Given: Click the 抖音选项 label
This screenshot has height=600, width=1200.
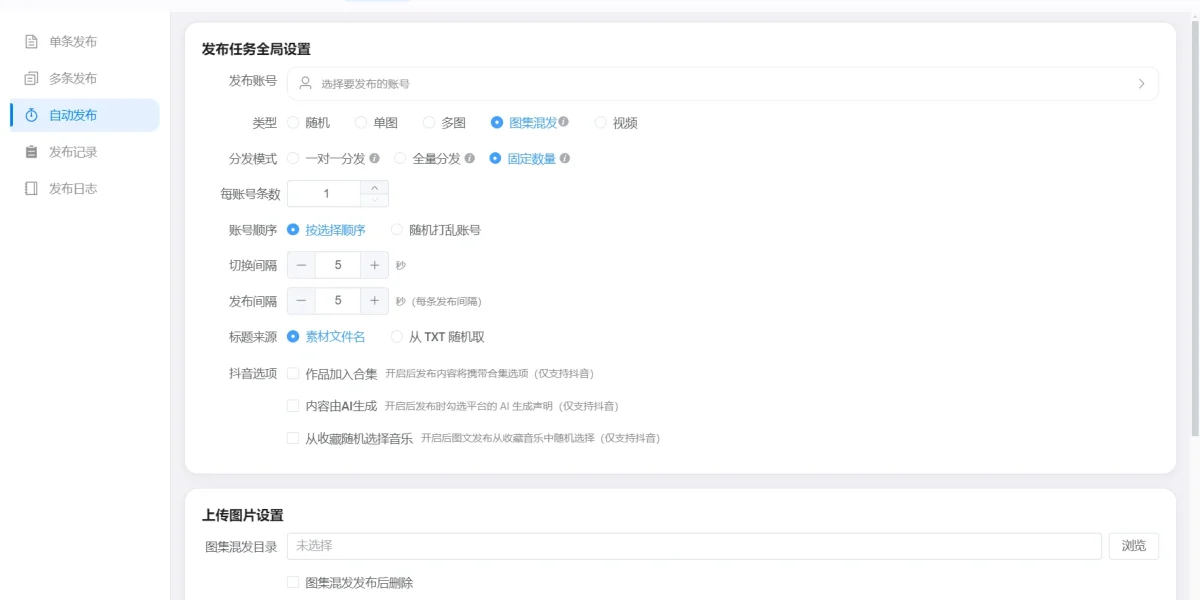Looking at the screenshot, I should 253,373.
